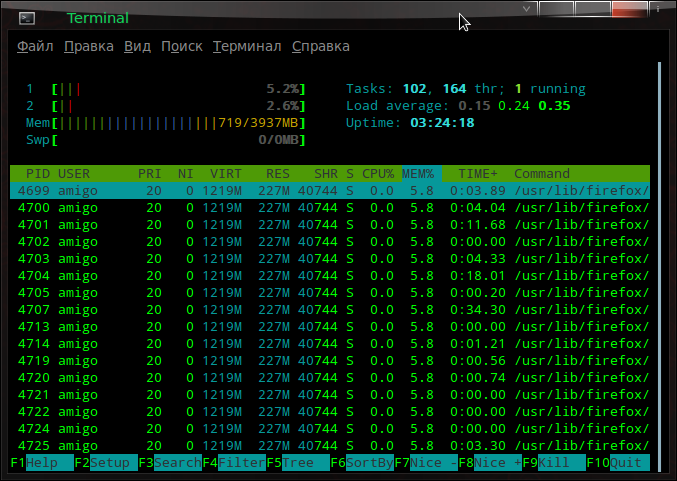Select process row with PID 4701
This screenshot has width=677, height=481.
[330, 225]
